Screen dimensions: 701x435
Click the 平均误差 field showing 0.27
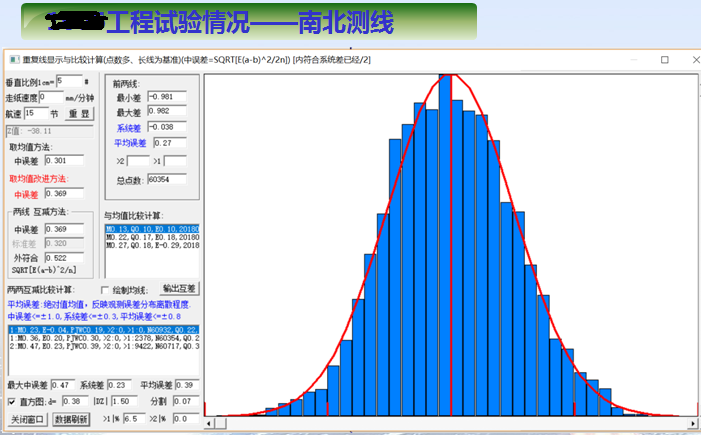[x=170, y=143]
